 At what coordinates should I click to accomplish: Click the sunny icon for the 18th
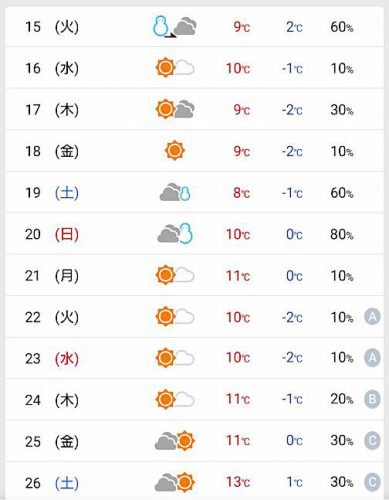pos(175,150)
